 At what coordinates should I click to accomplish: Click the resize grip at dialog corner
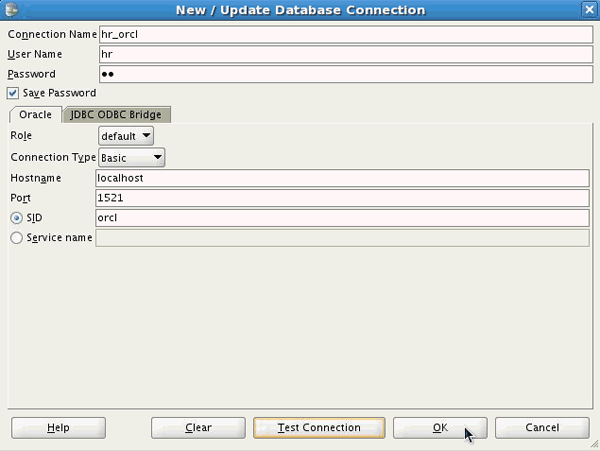(594, 444)
